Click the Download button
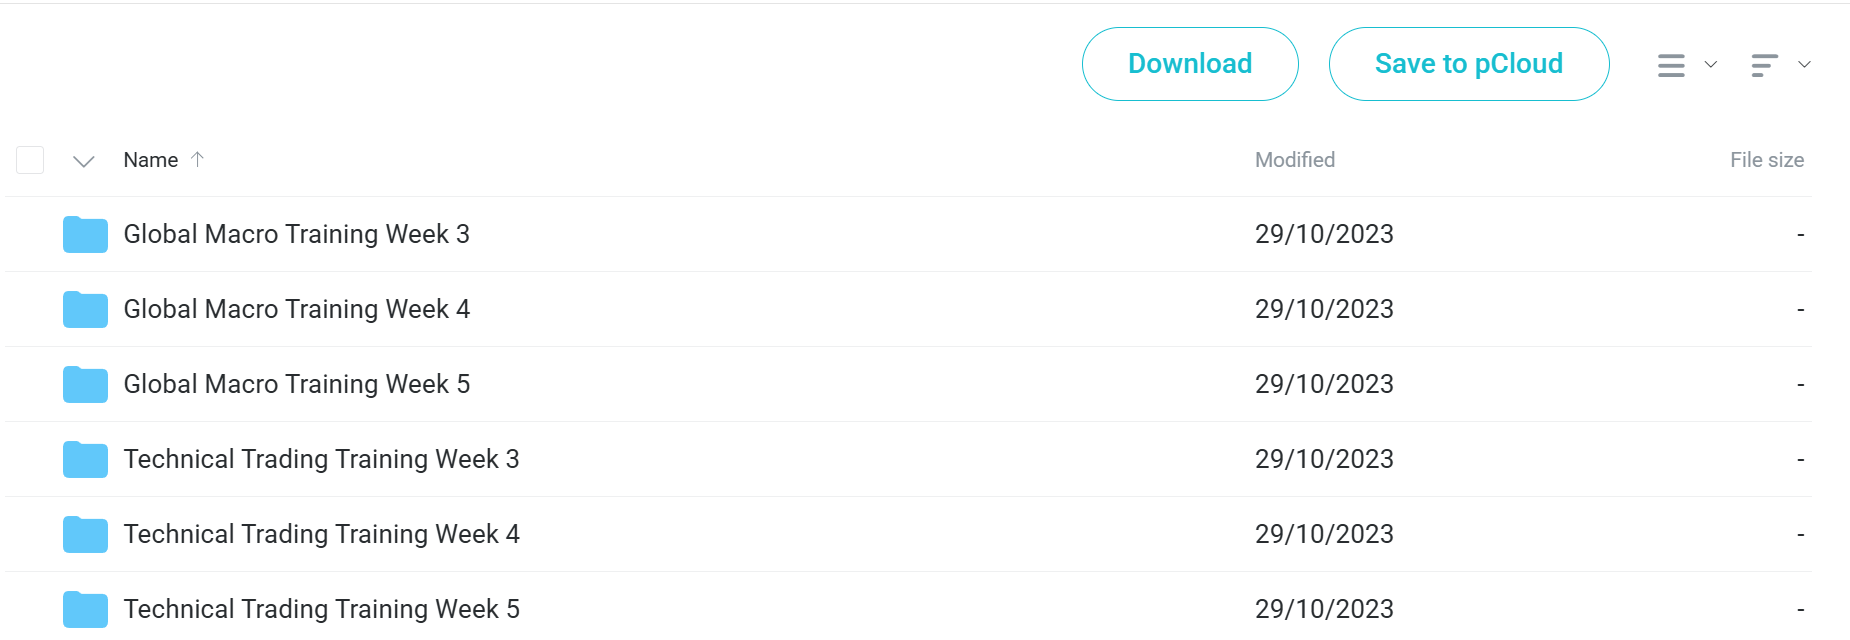This screenshot has width=1850, height=640. coord(1190,64)
